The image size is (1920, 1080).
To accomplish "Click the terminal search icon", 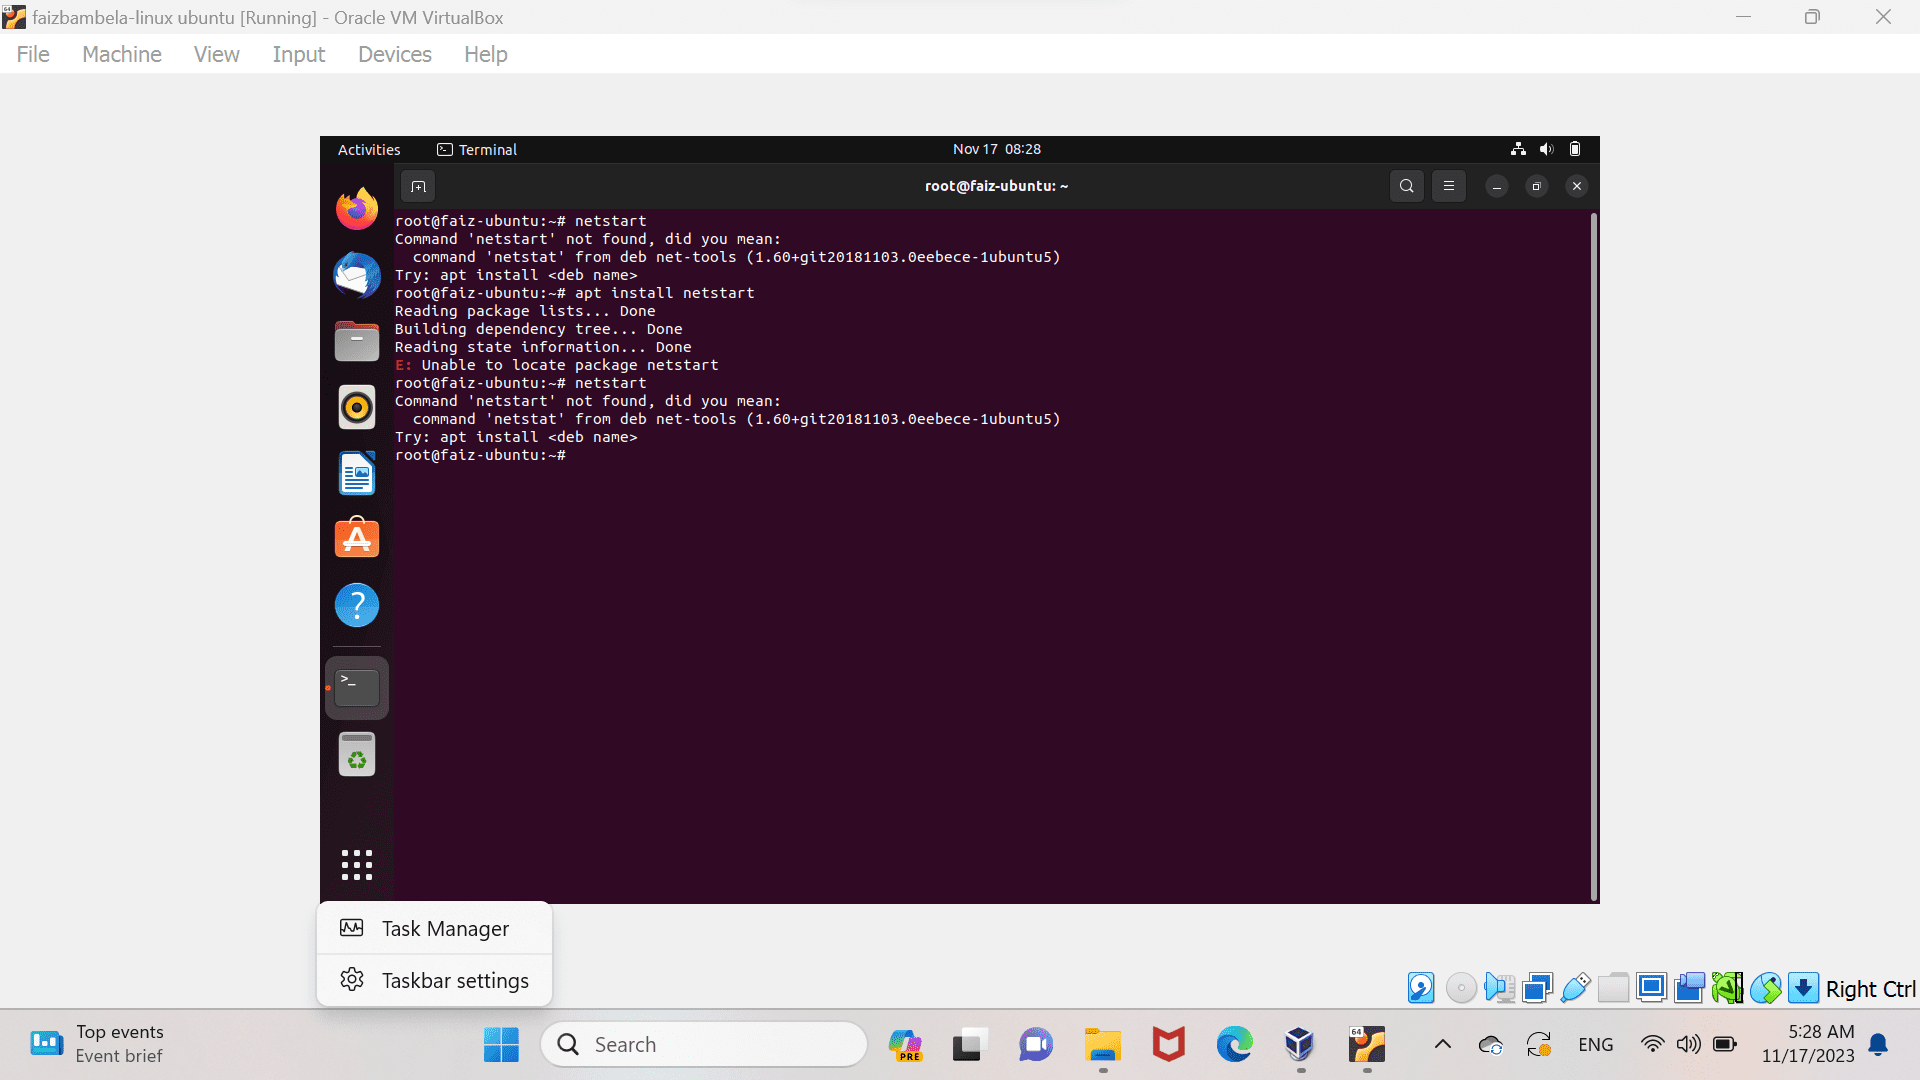I will tap(1407, 186).
